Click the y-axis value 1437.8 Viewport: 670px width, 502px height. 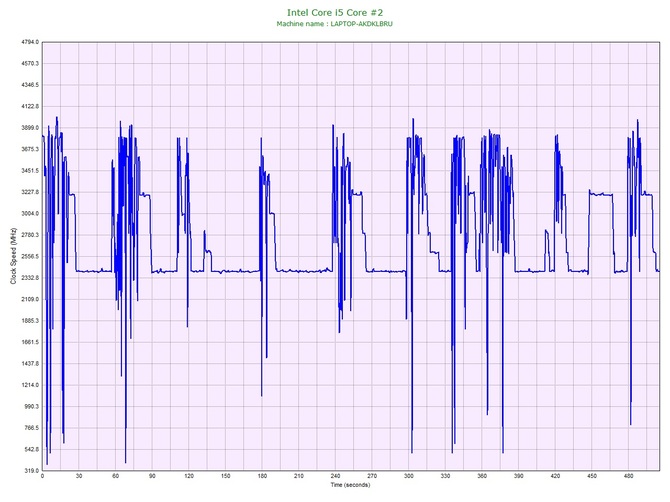point(30,364)
